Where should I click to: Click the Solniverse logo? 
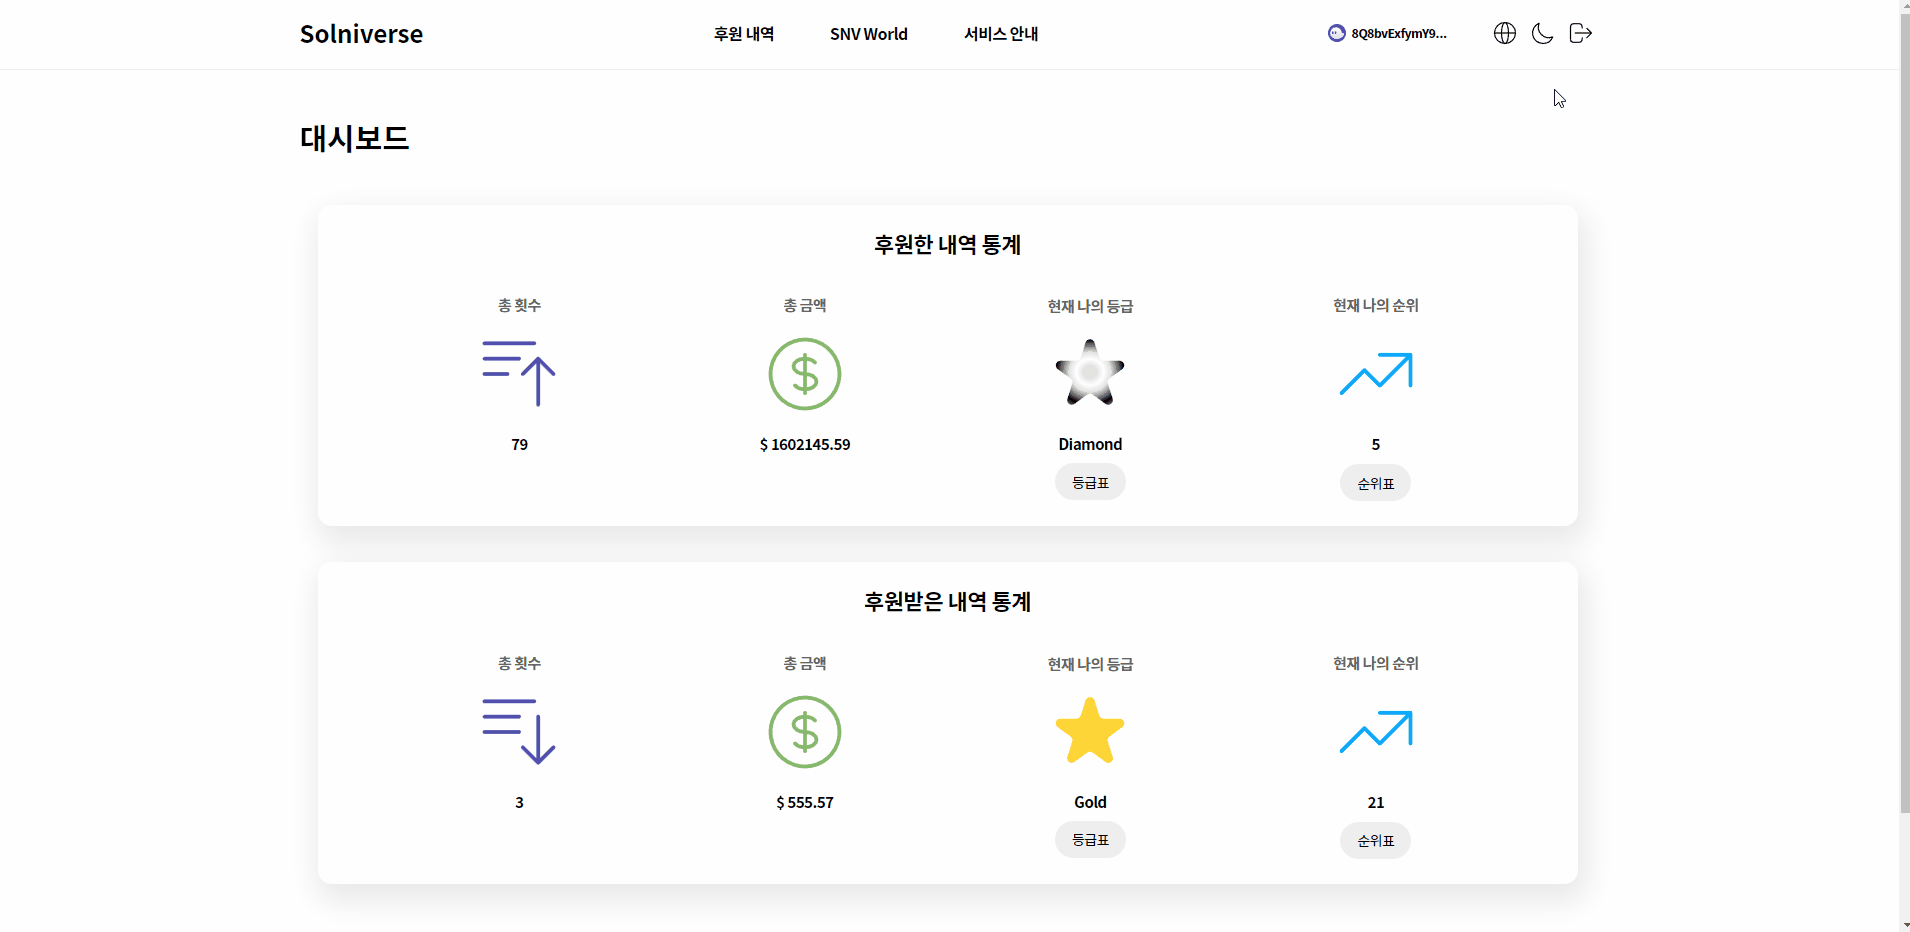click(x=361, y=34)
